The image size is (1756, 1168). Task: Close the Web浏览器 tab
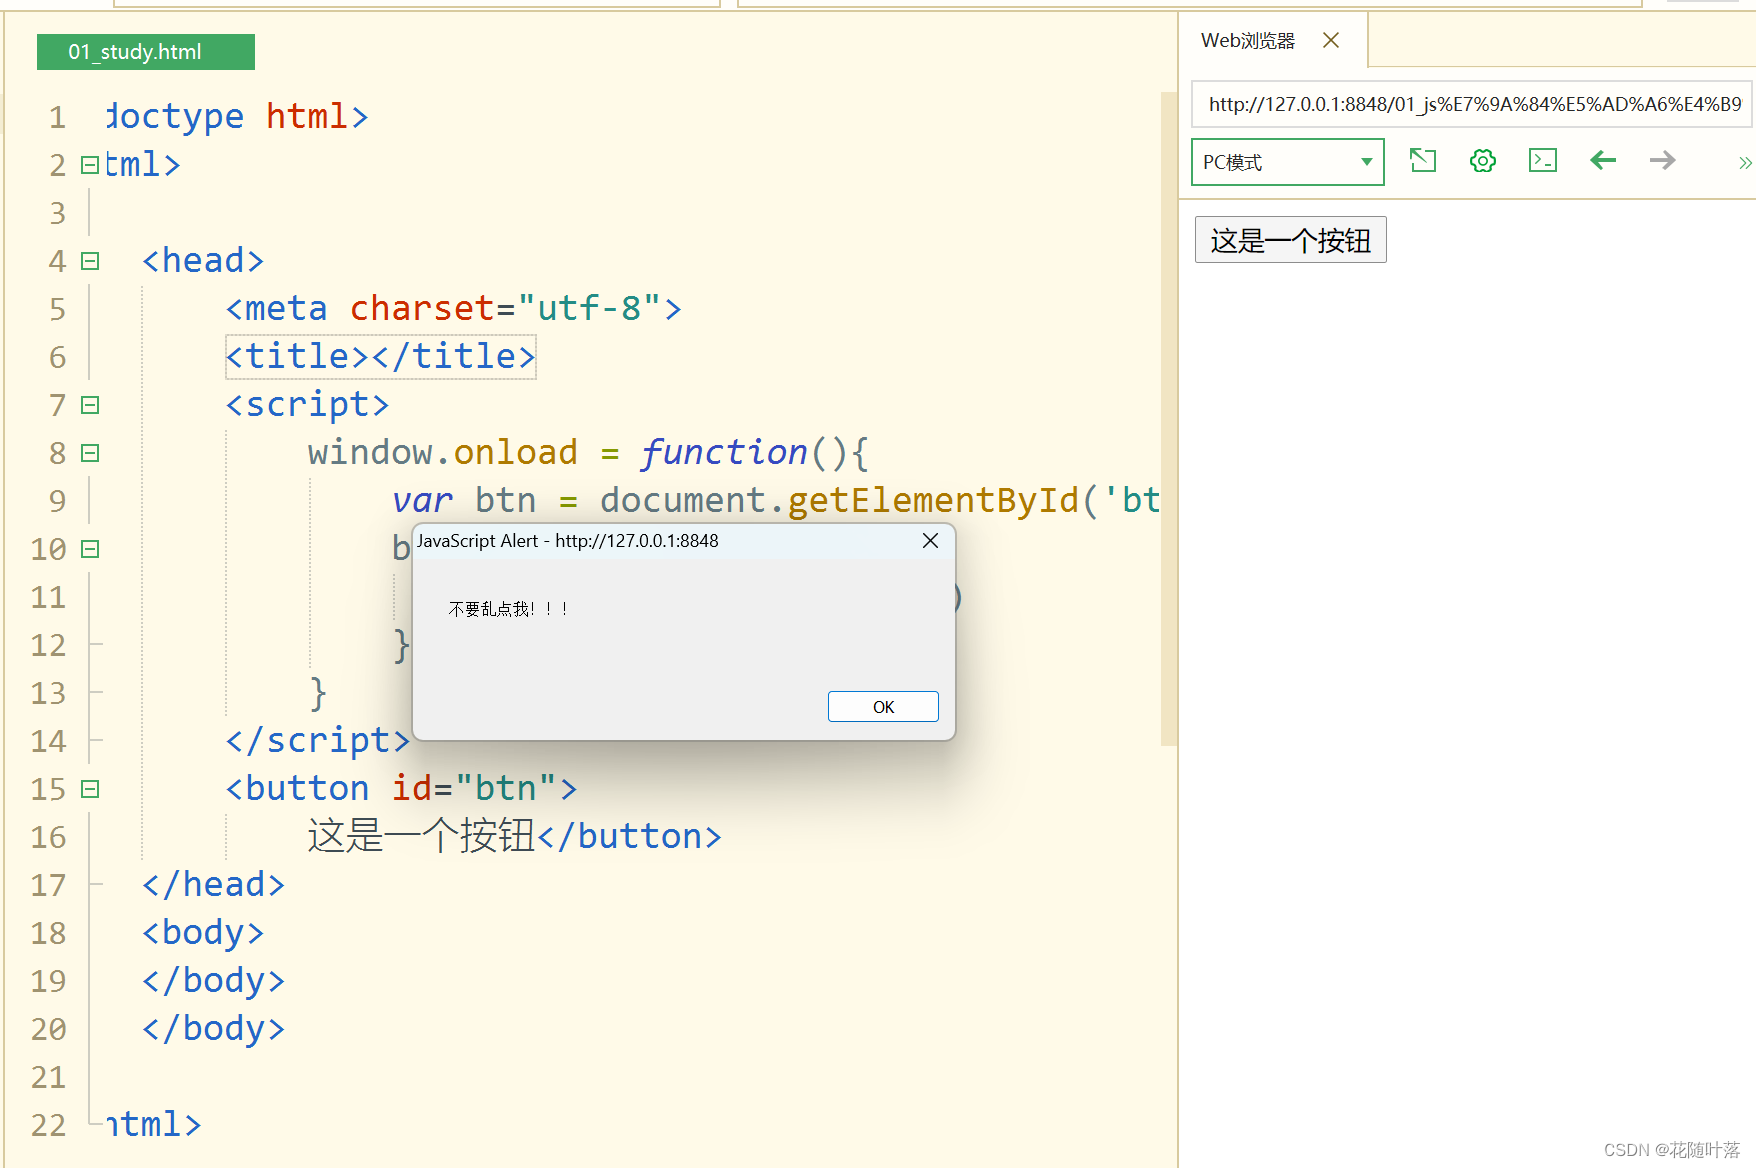[1331, 41]
